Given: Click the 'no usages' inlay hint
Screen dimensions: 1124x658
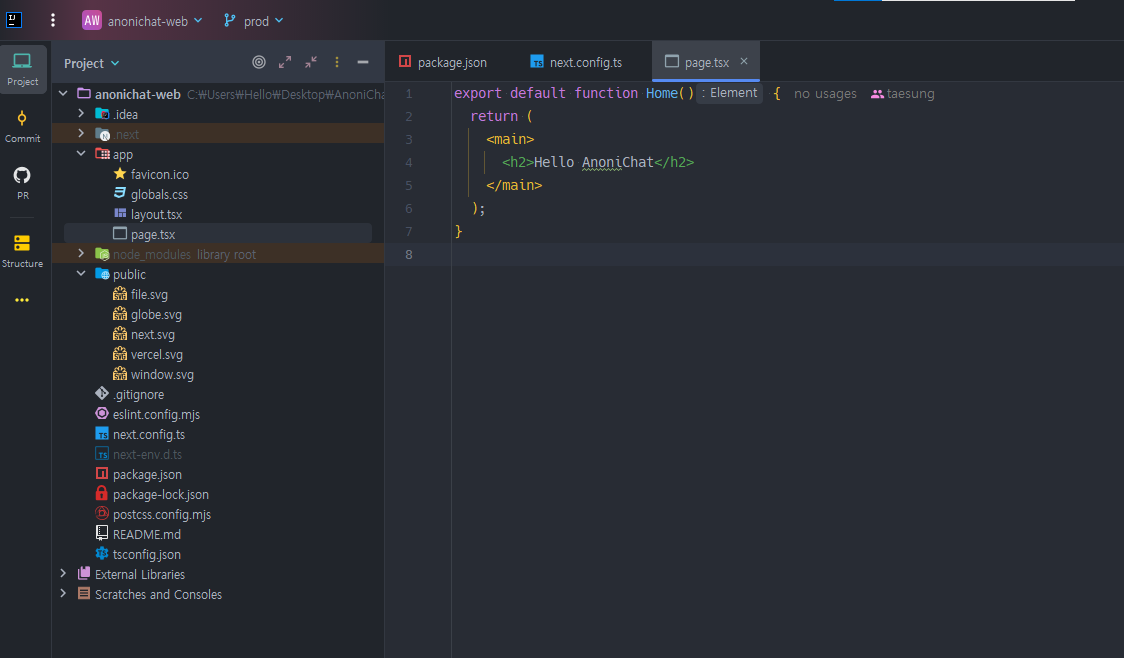Looking at the screenshot, I should [x=825, y=93].
